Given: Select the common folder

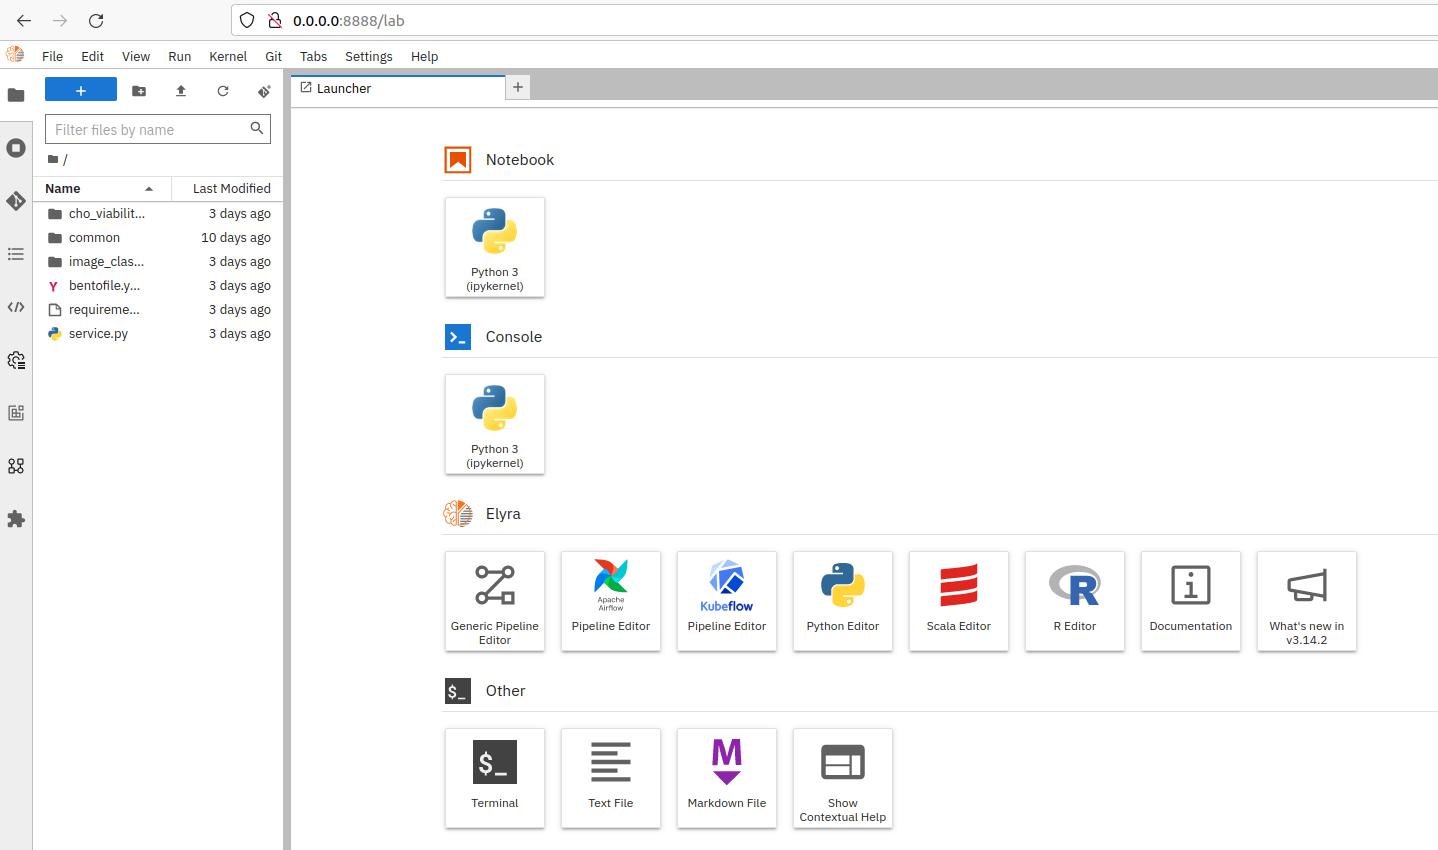Looking at the screenshot, I should [x=158, y=237].
